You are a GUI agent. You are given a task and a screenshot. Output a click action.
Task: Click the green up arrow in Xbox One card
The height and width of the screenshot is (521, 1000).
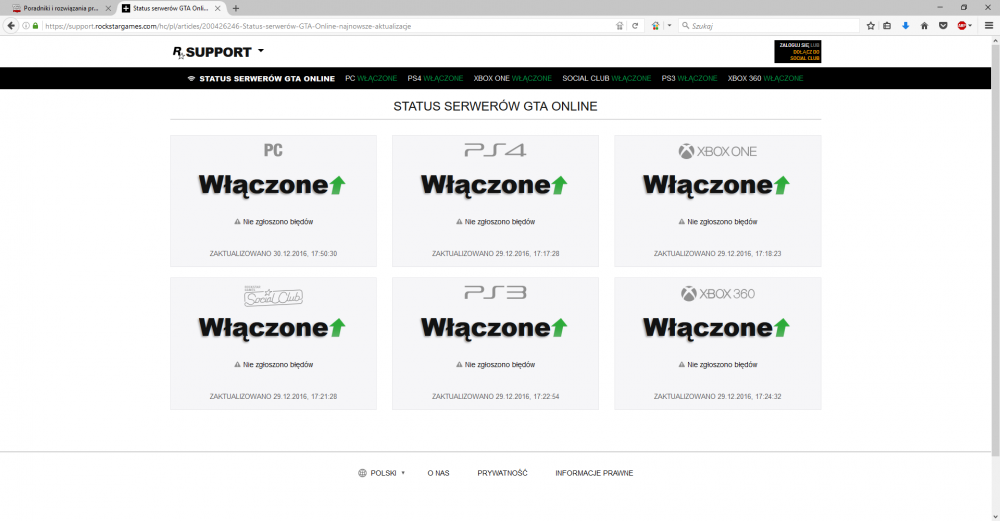[x=781, y=185]
